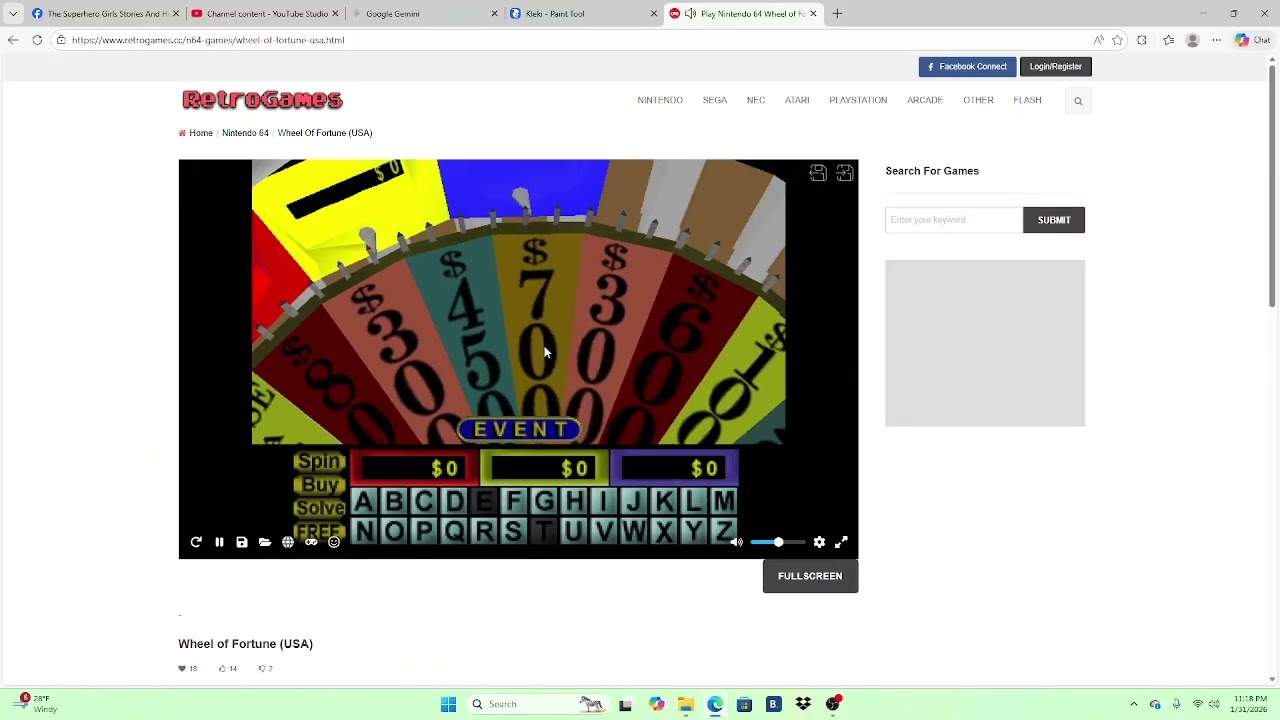The width and height of the screenshot is (1280, 720).
Task: Adjust the emulator volume slider
Action: [777, 542]
